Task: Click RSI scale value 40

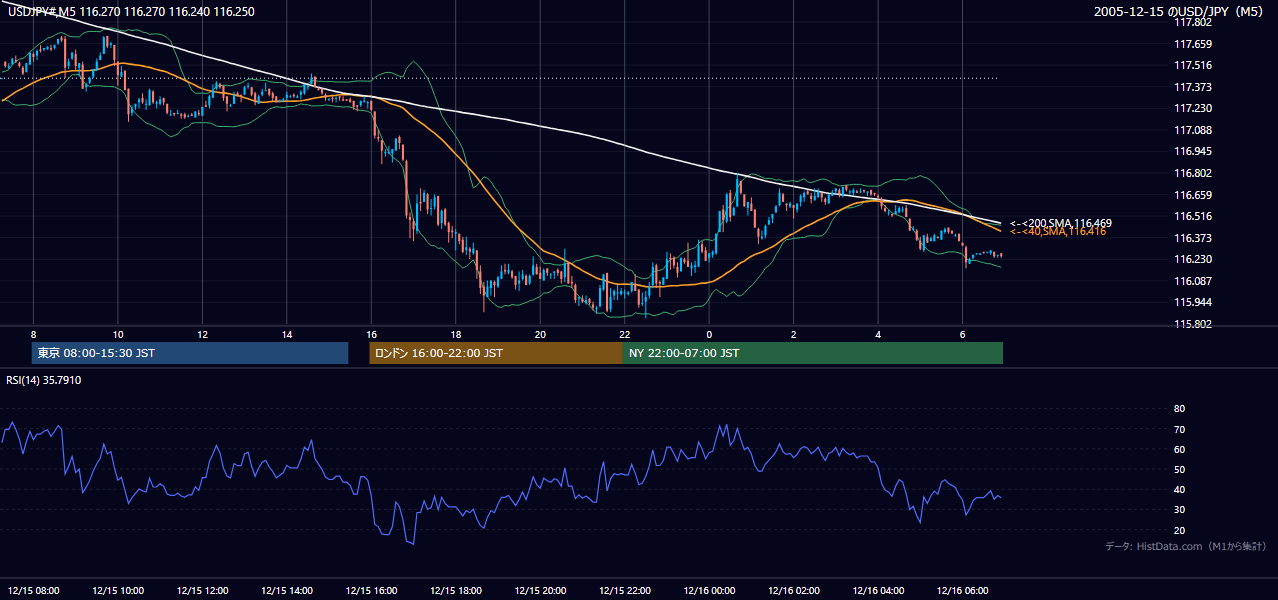Action: pos(1179,490)
